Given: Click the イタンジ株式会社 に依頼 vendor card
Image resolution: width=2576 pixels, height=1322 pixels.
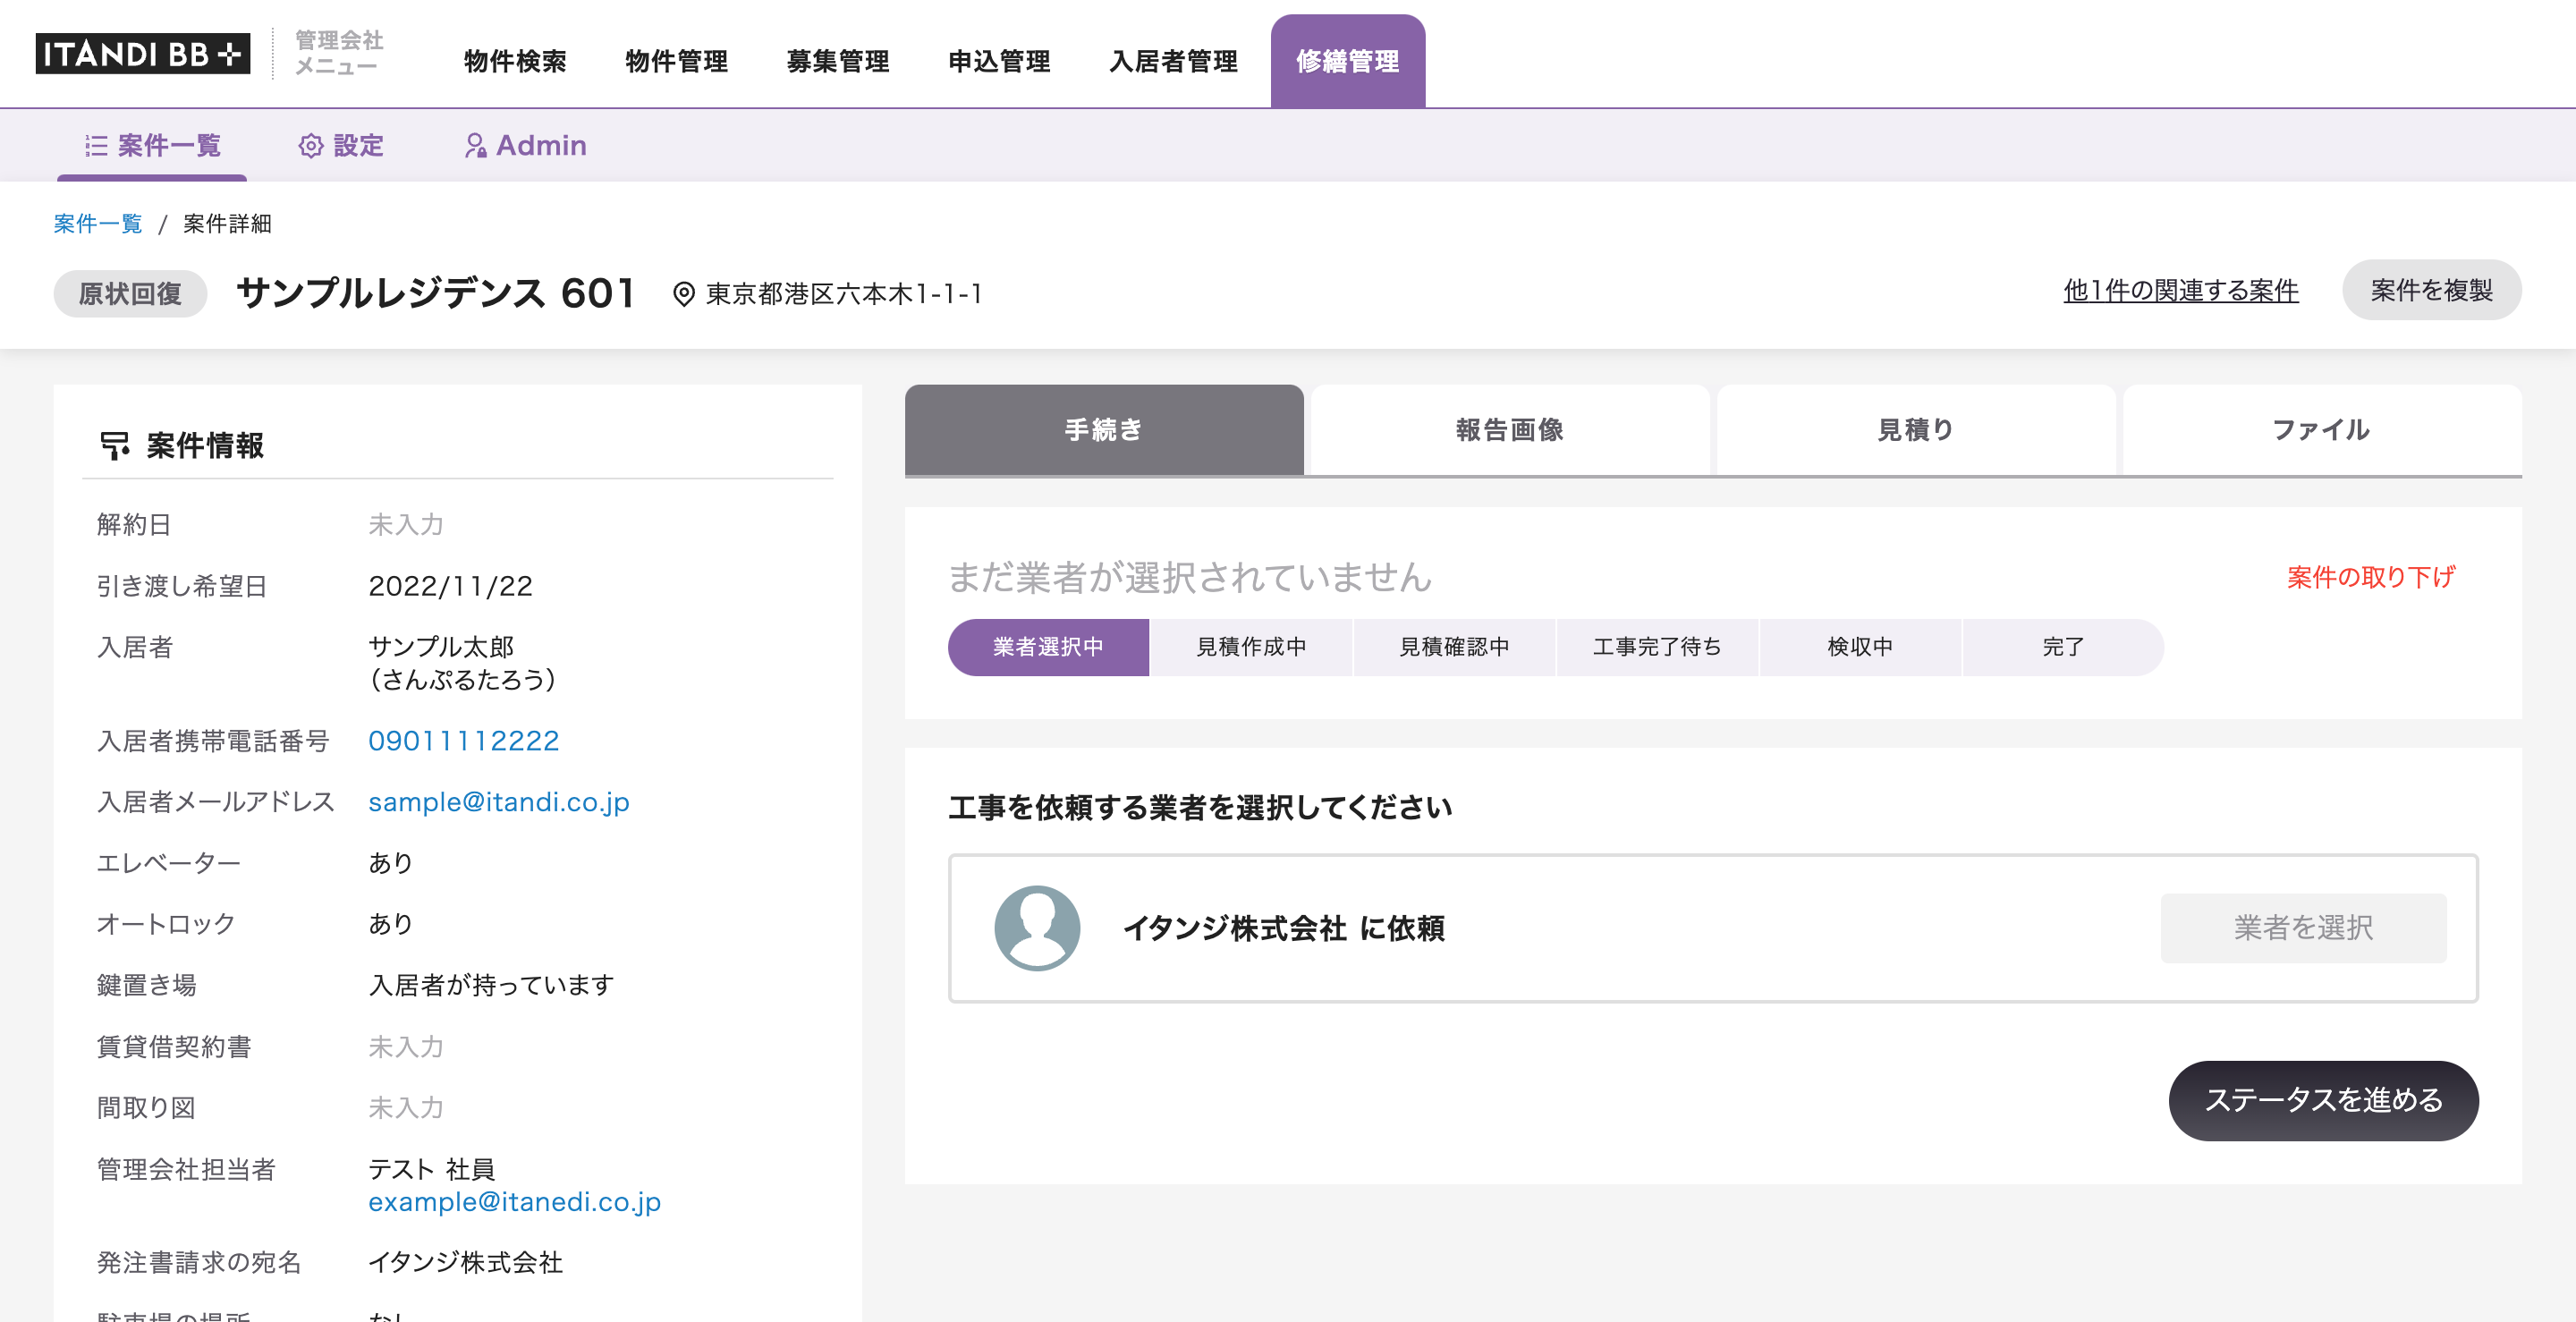Looking at the screenshot, I should coord(1713,928).
